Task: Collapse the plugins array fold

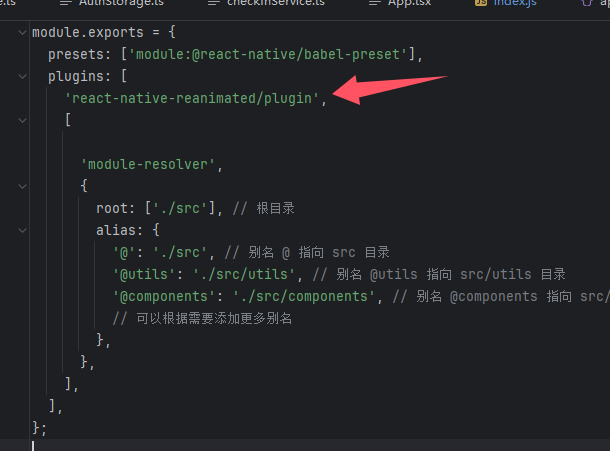Action: (x=23, y=77)
